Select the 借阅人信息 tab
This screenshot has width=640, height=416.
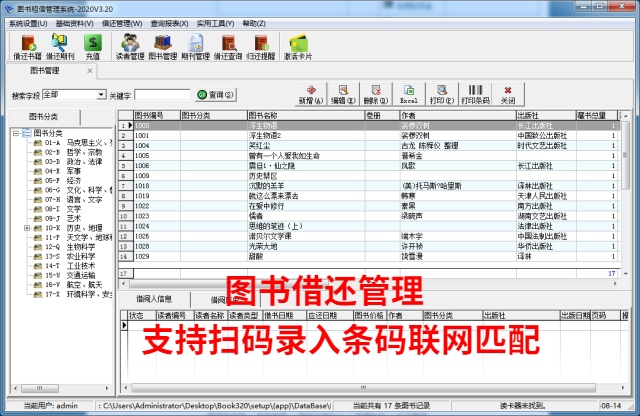(x=154, y=299)
